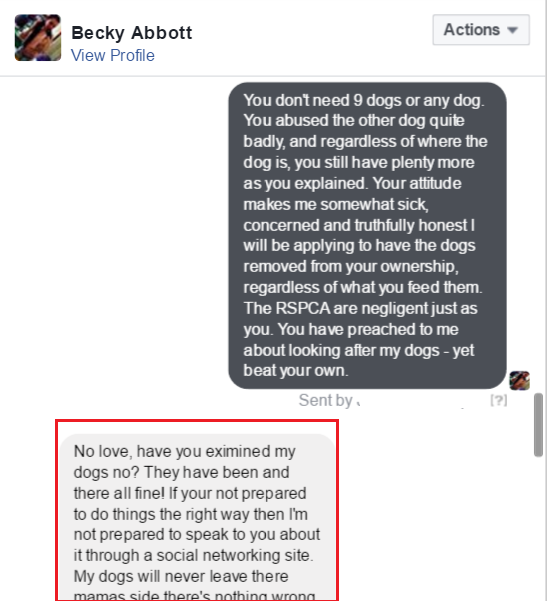Open the View Profile link
The height and width of the screenshot is (601, 547).
click(x=113, y=55)
